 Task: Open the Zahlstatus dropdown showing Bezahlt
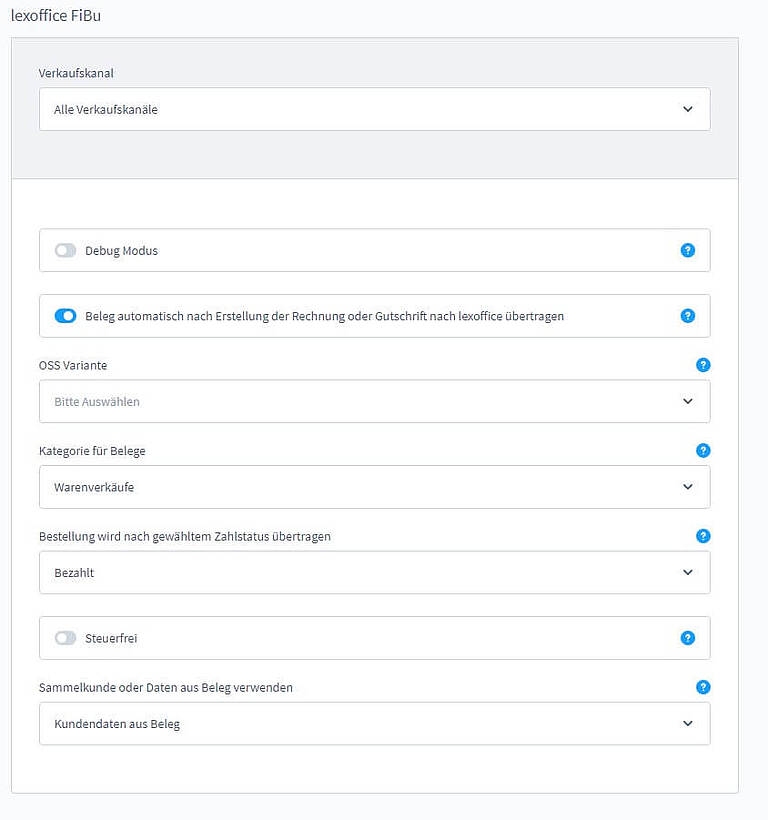pyautogui.click(x=374, y=573)
